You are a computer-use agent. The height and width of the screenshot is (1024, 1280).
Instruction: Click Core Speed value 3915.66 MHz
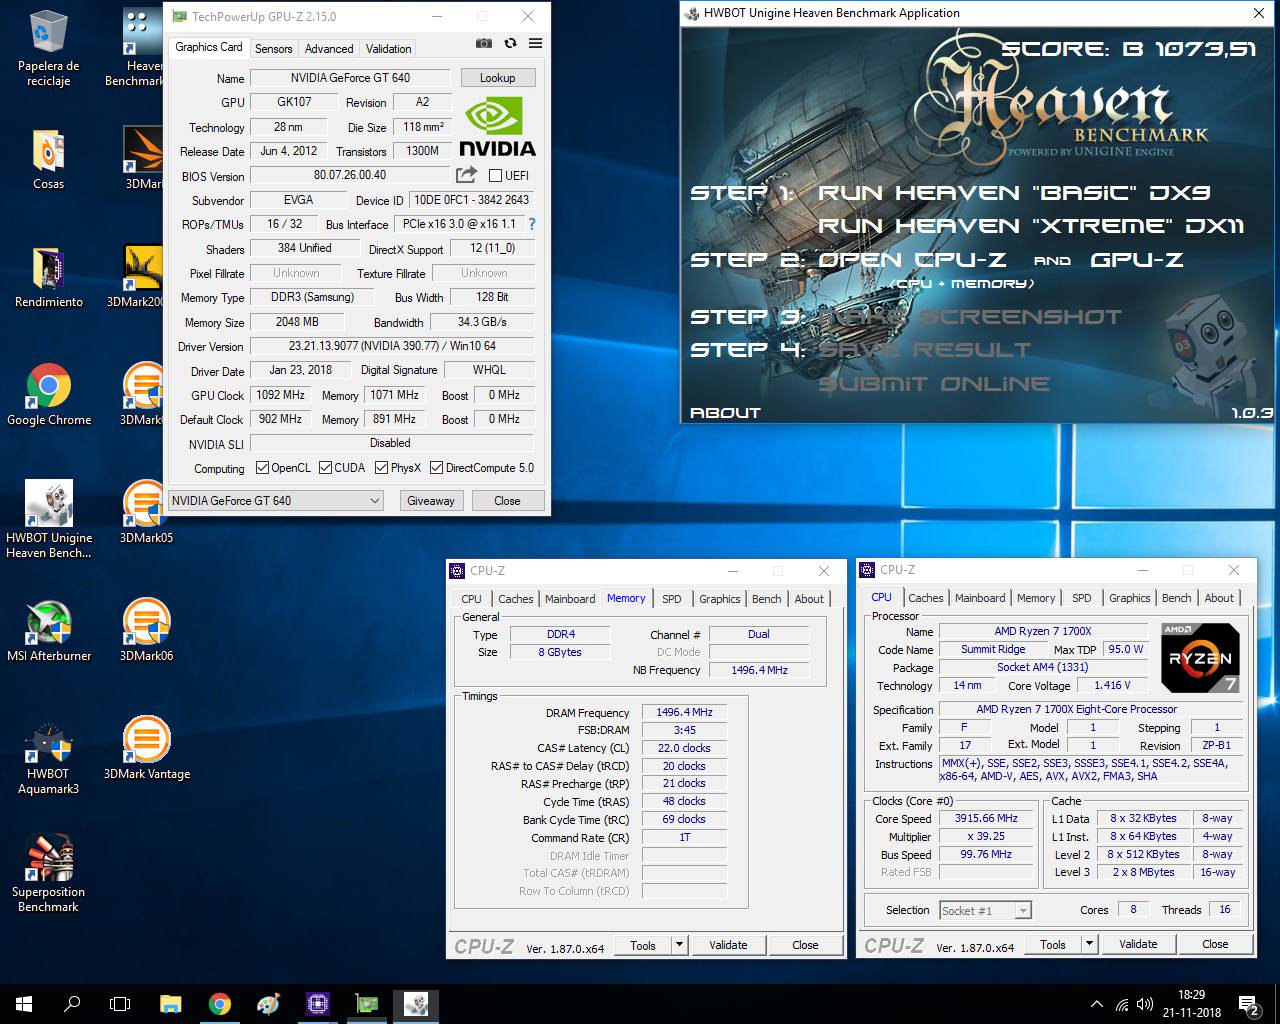(x=986, y=818)
